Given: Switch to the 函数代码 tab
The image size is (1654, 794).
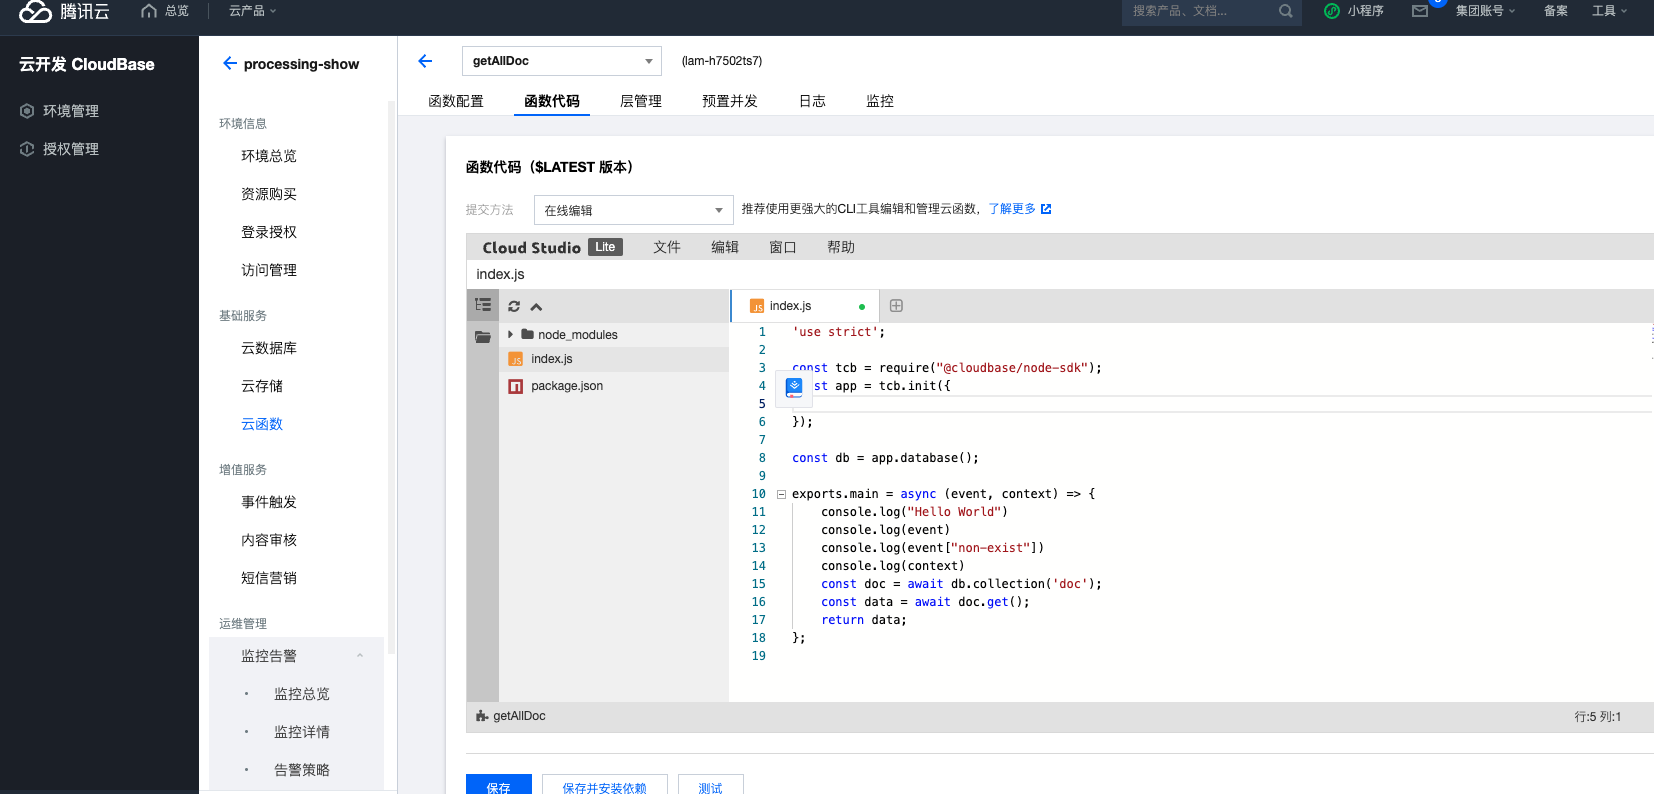Looking at the screenshot, I should point(552,101).
